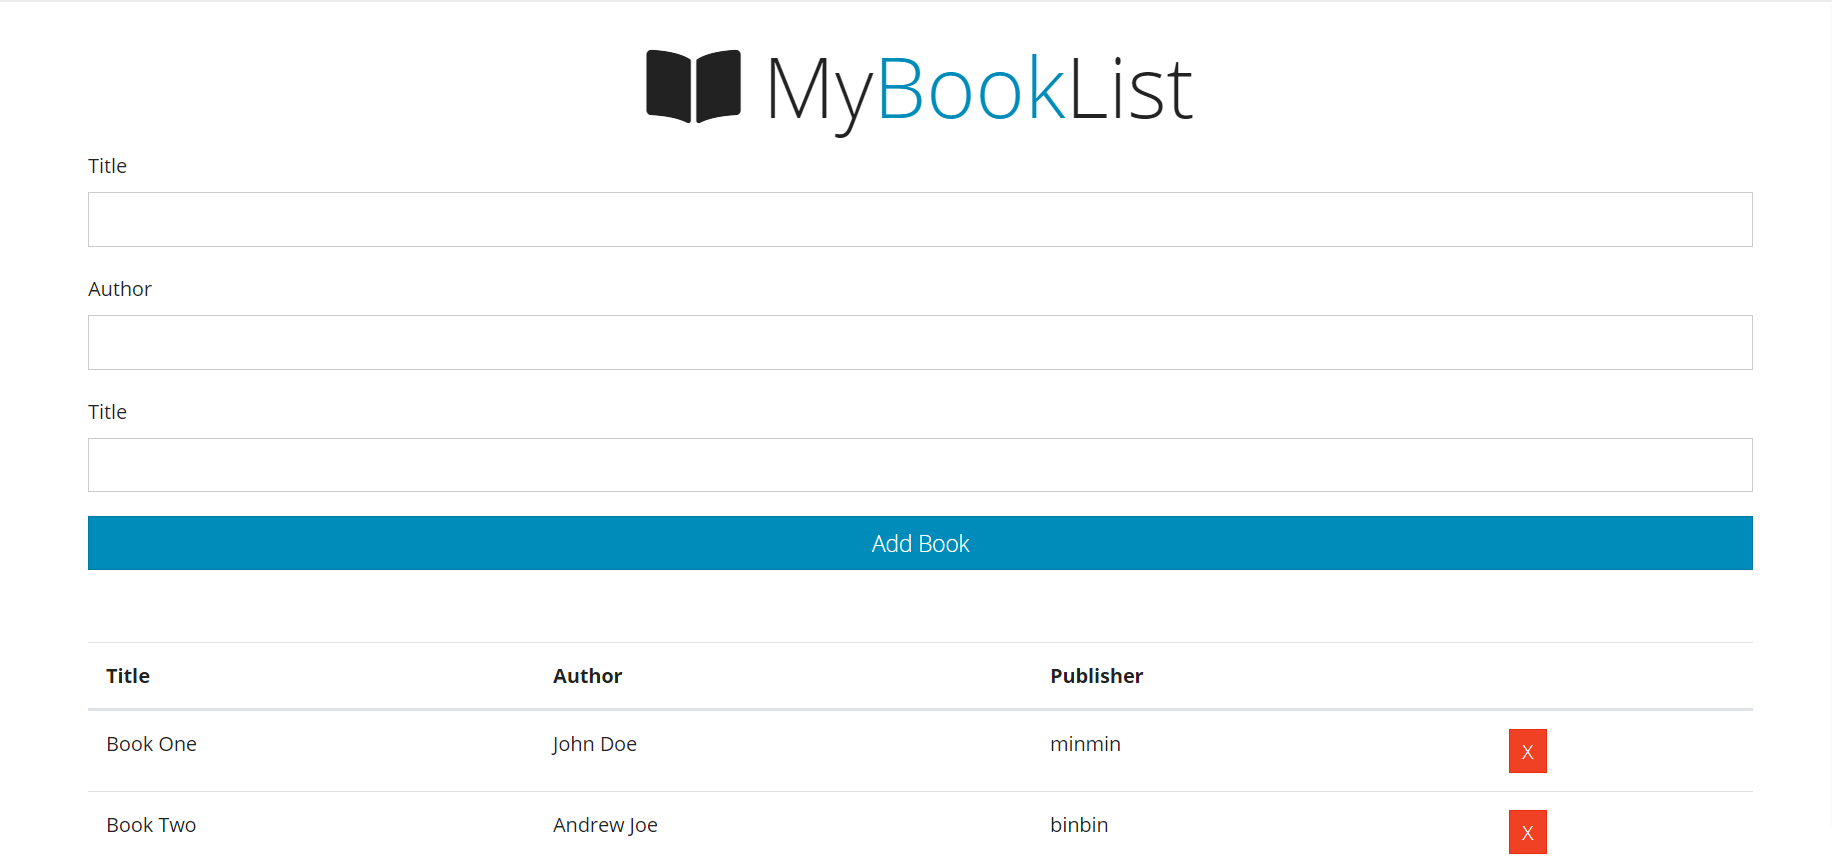1832x860 pixels.
Task: Select the binbin publisher cell
Action: click(1079, 825)
